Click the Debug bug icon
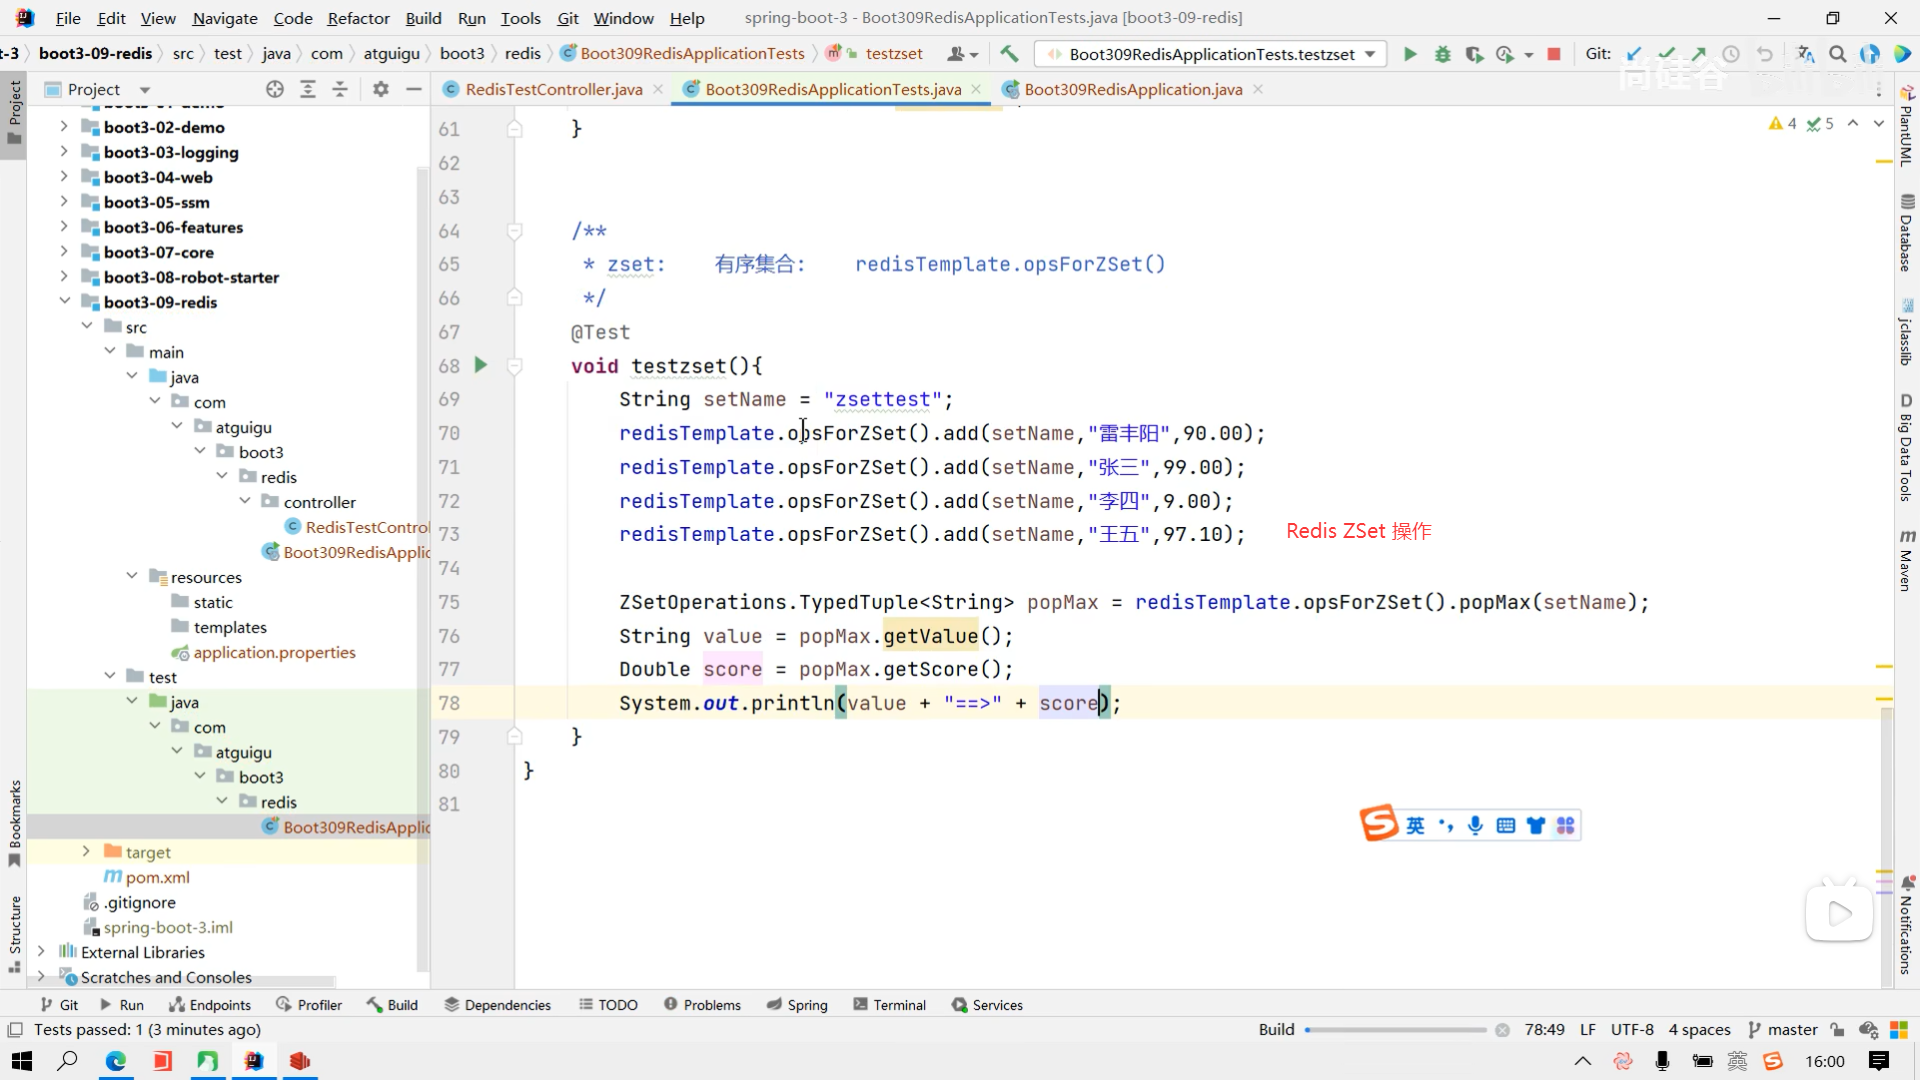 click(1442, 54)
